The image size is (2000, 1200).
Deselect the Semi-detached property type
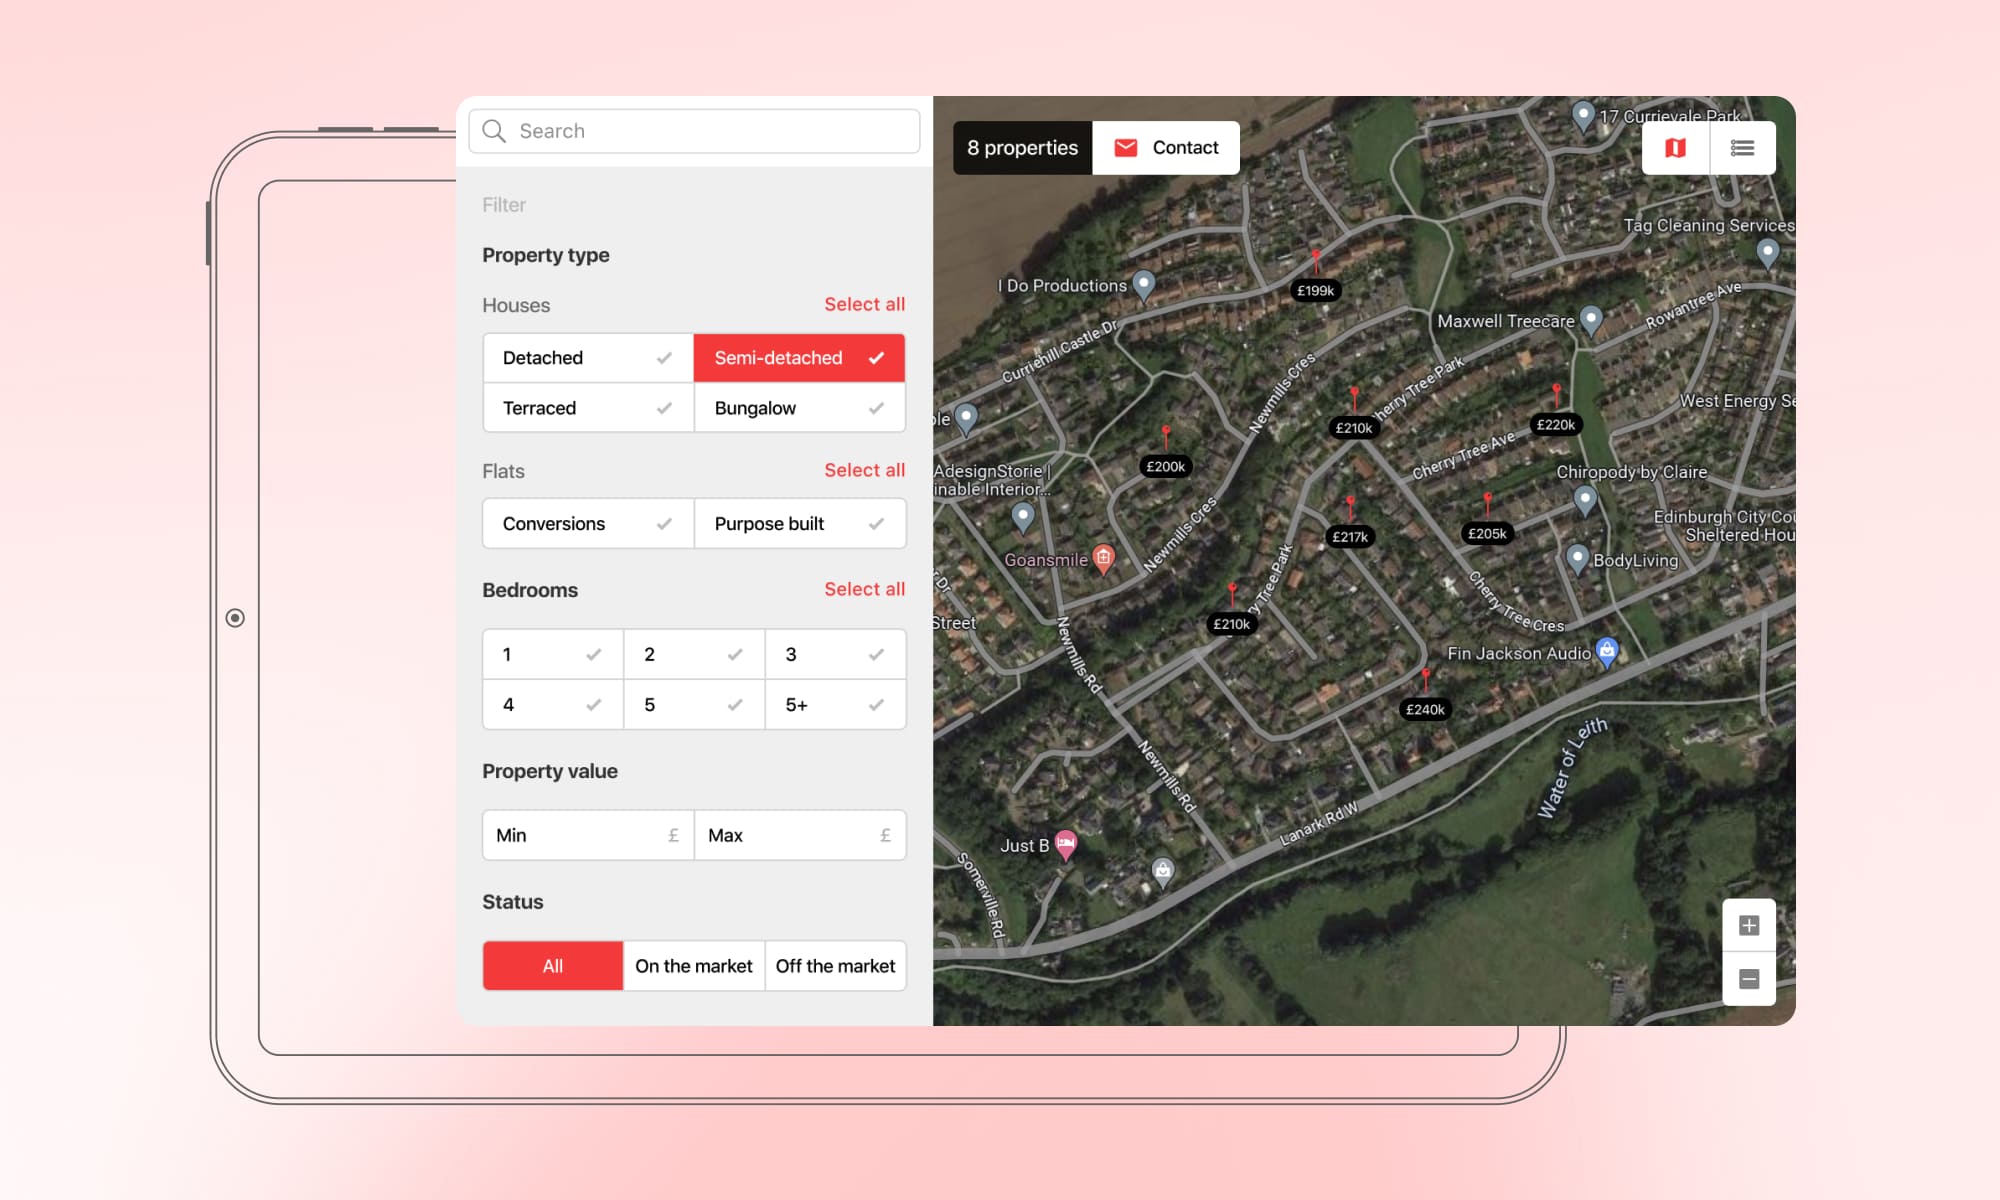tap(798, 358)
